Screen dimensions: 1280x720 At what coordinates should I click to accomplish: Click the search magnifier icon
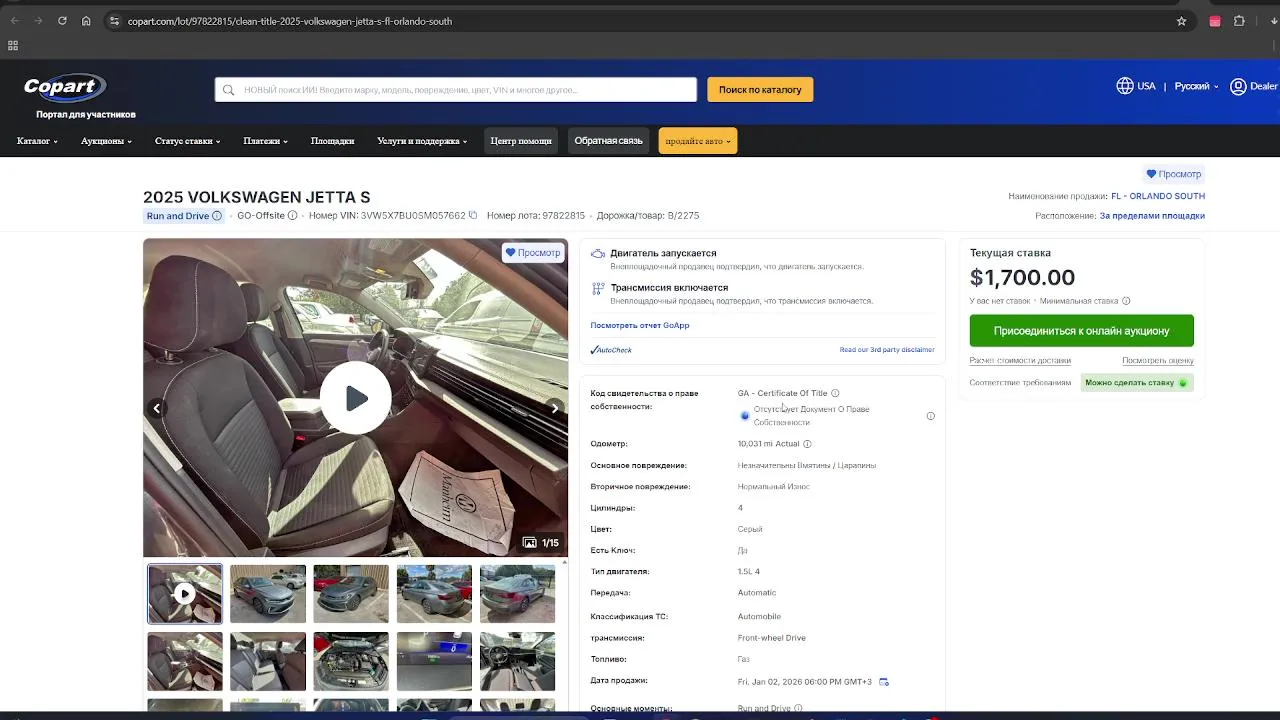(x=229, y=90)
